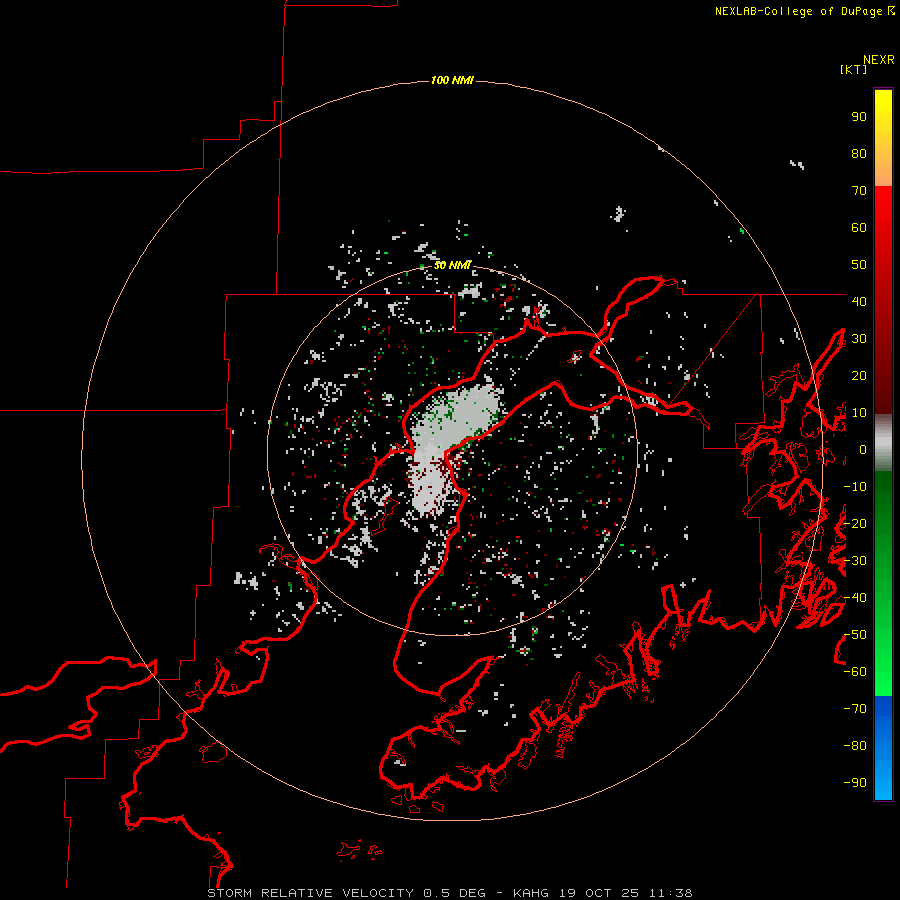
Task: Click the 0 tick label on scale
Action: (863, 449)
